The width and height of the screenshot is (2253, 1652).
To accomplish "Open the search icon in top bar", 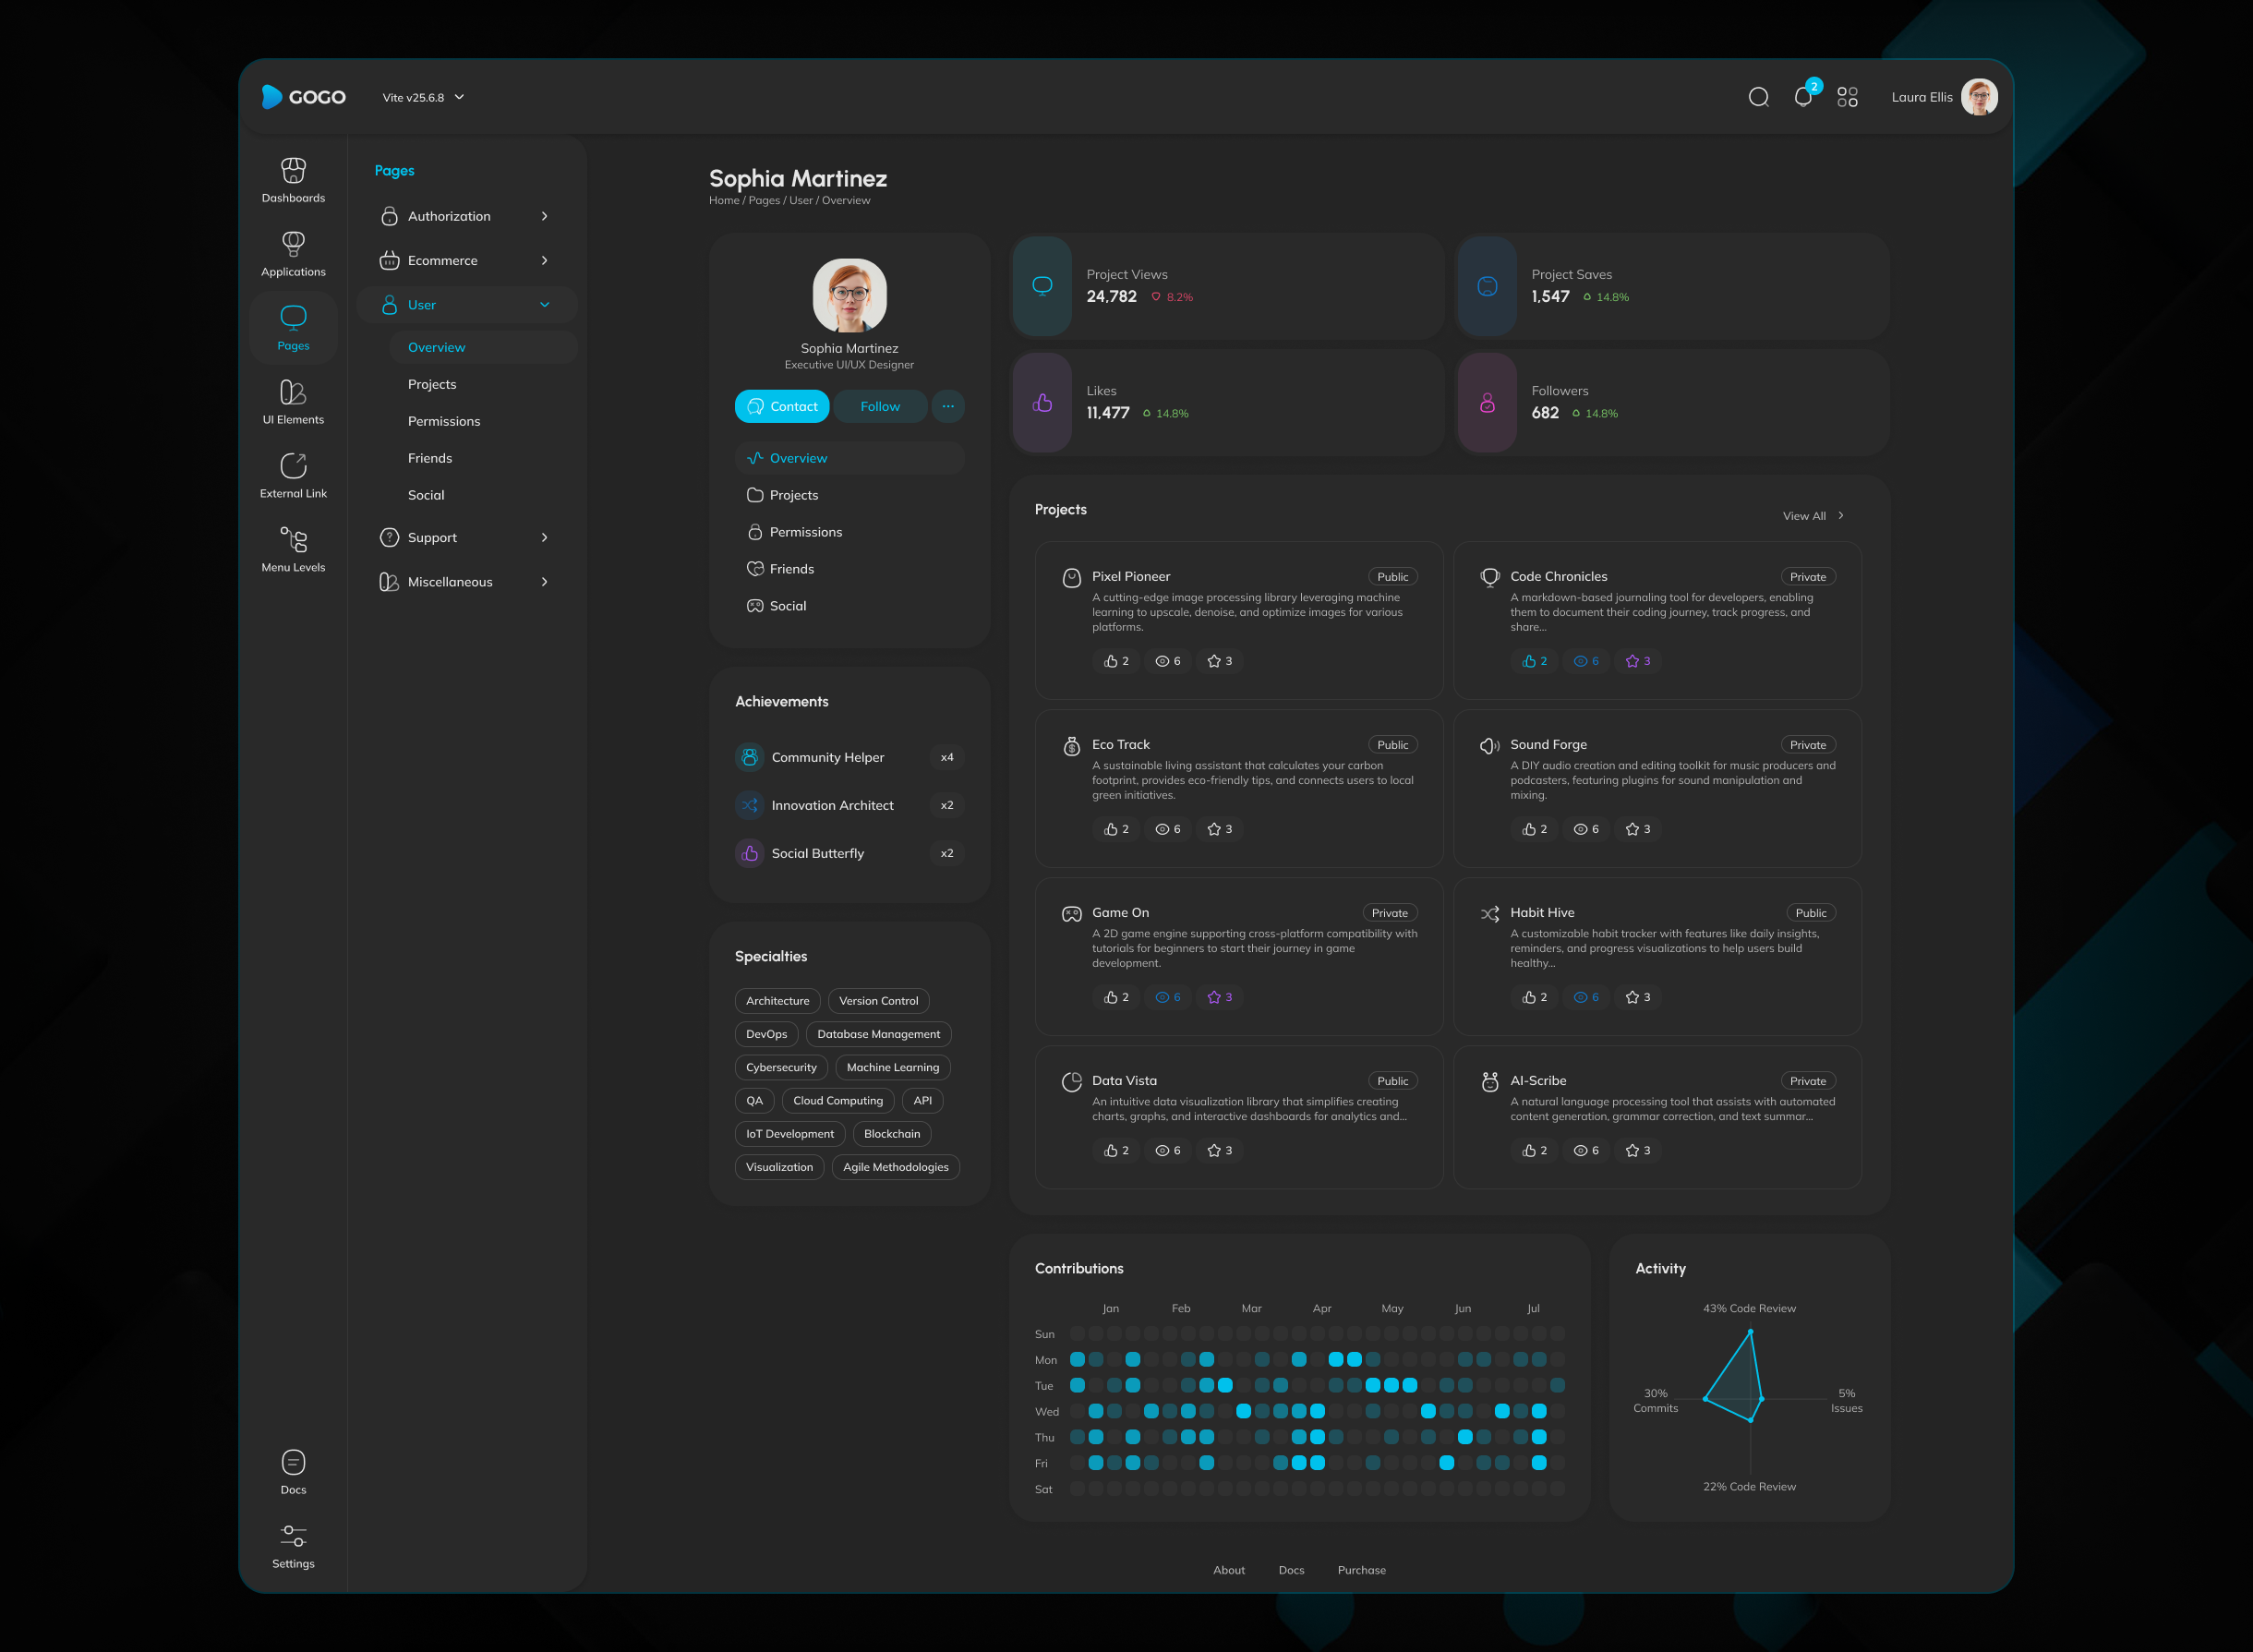I will coord(1758,97).
